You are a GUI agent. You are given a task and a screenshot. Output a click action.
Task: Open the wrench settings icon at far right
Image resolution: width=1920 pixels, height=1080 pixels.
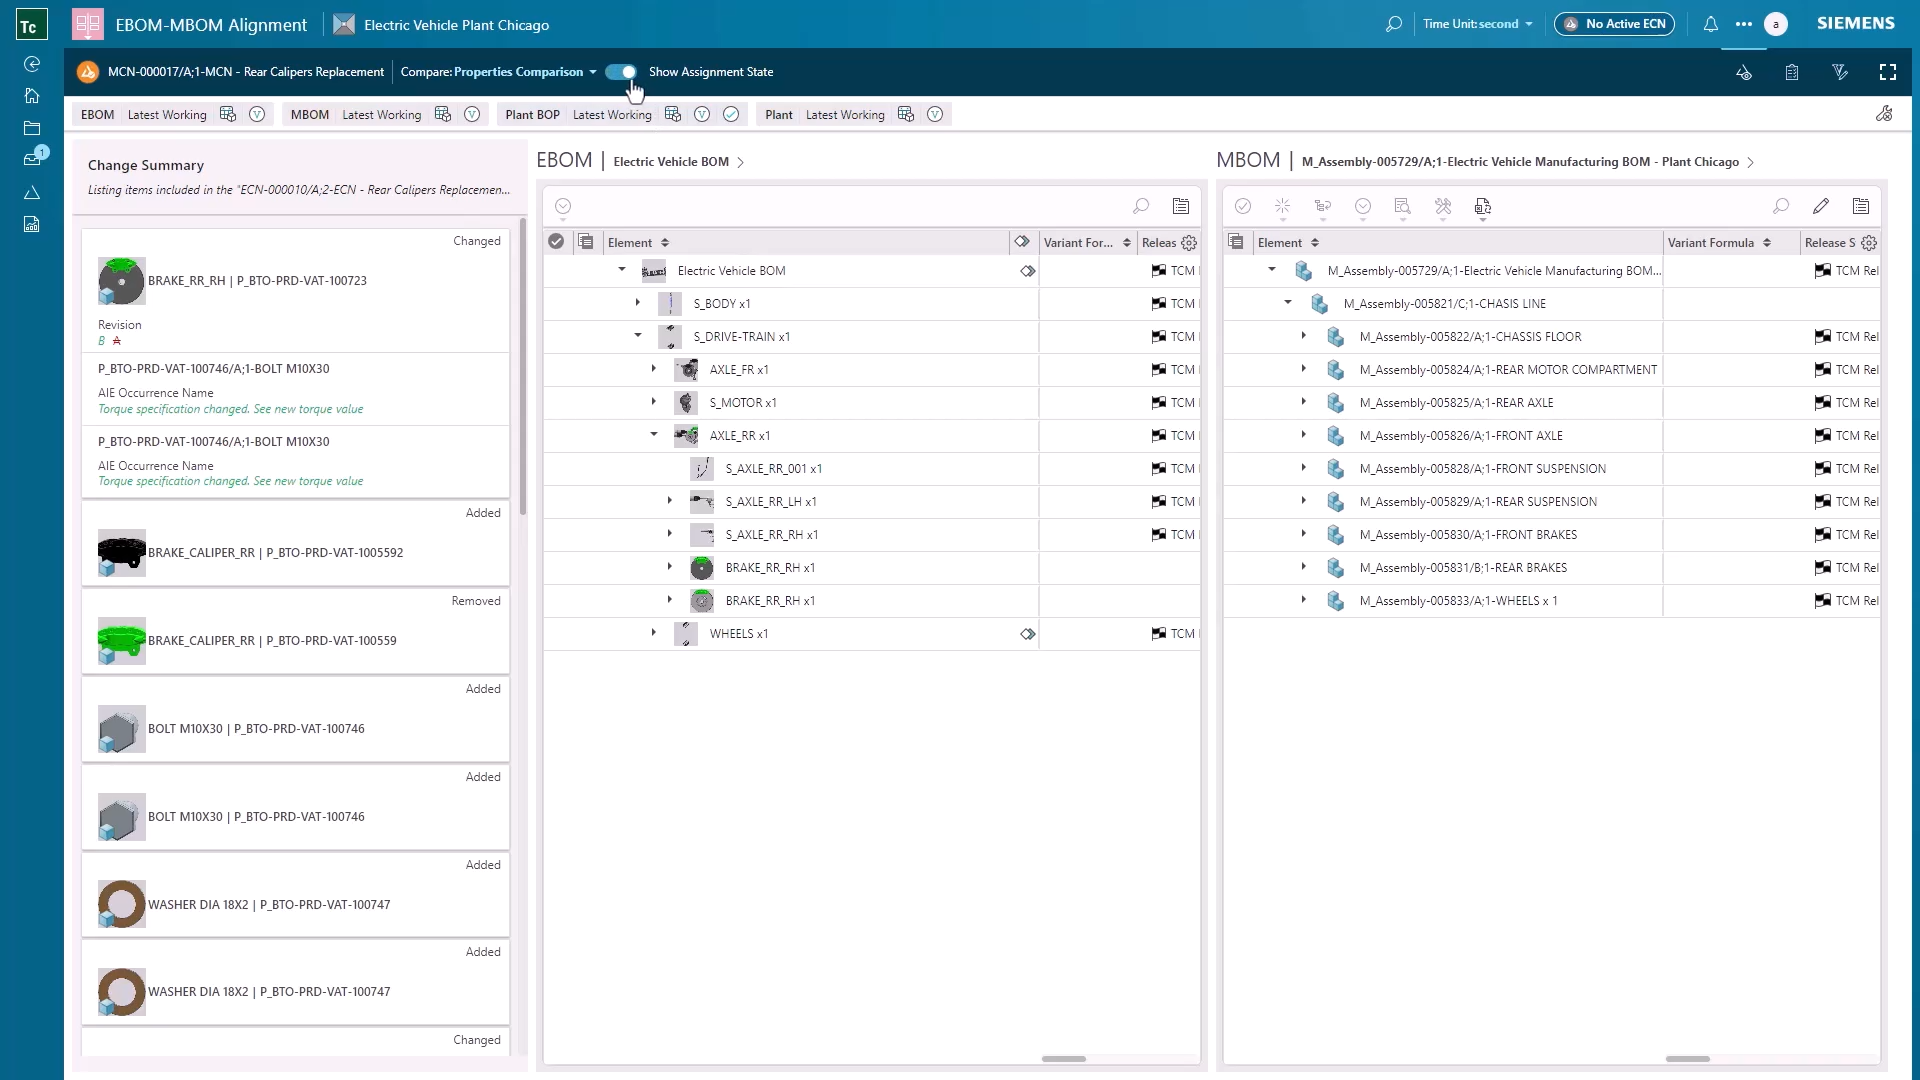click(x=1884, y=114)
